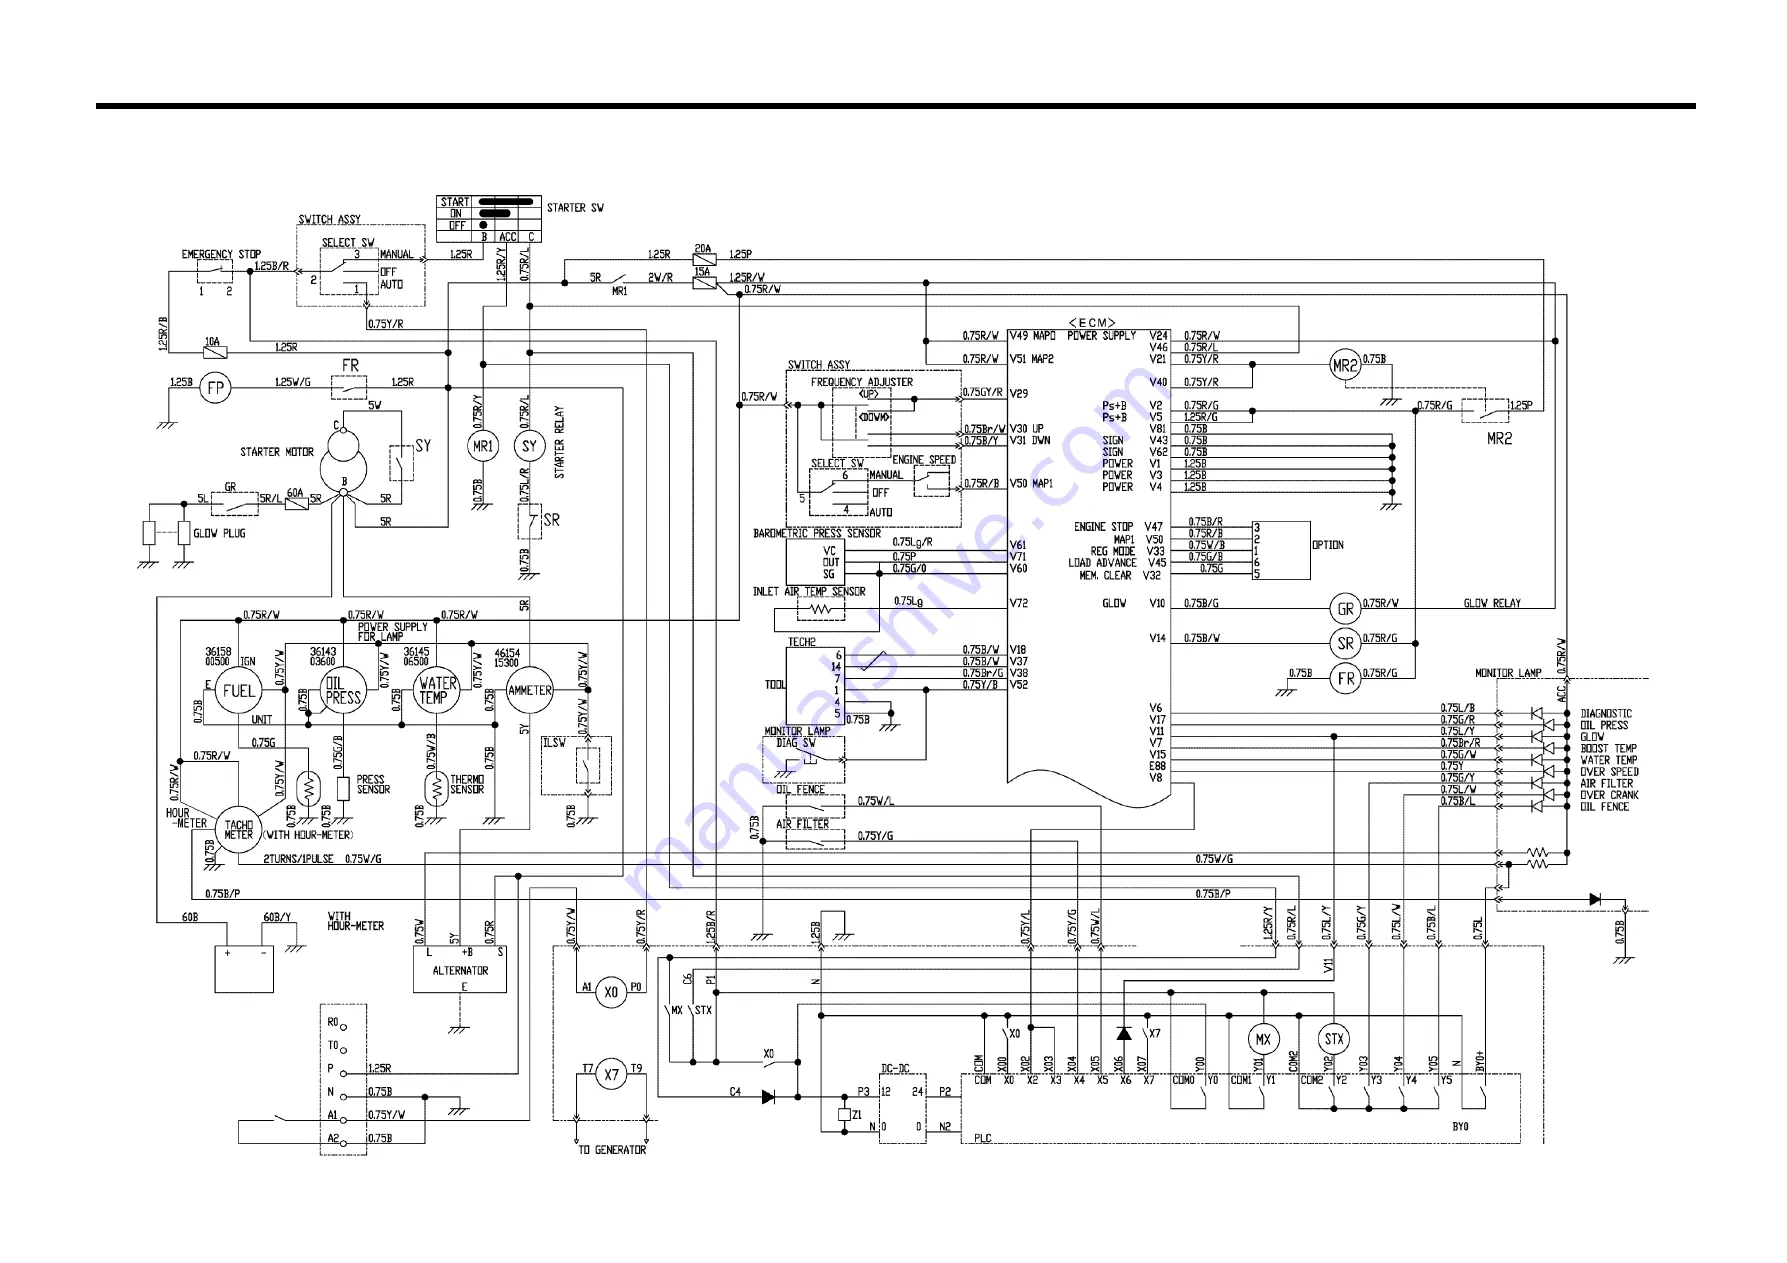
Task: Select the GR glow relay coil circle
Action: point(1346,608)
